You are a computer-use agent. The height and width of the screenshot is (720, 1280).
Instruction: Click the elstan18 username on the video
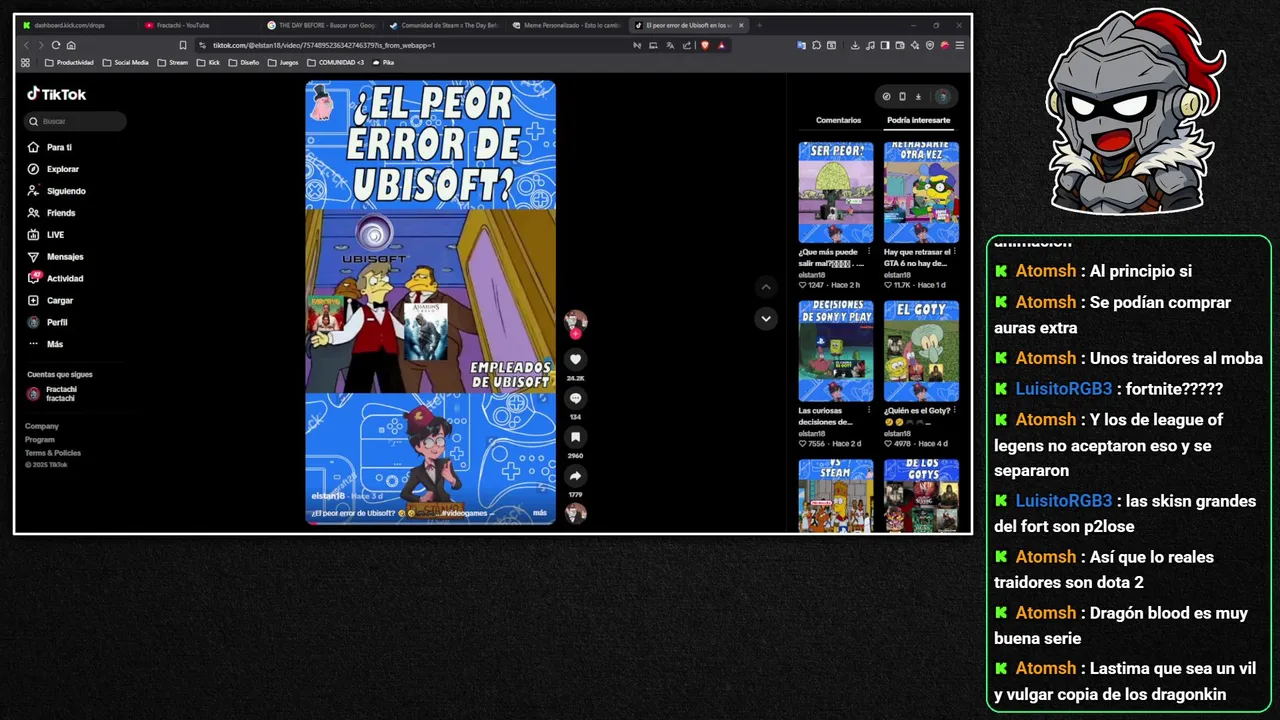328,496
